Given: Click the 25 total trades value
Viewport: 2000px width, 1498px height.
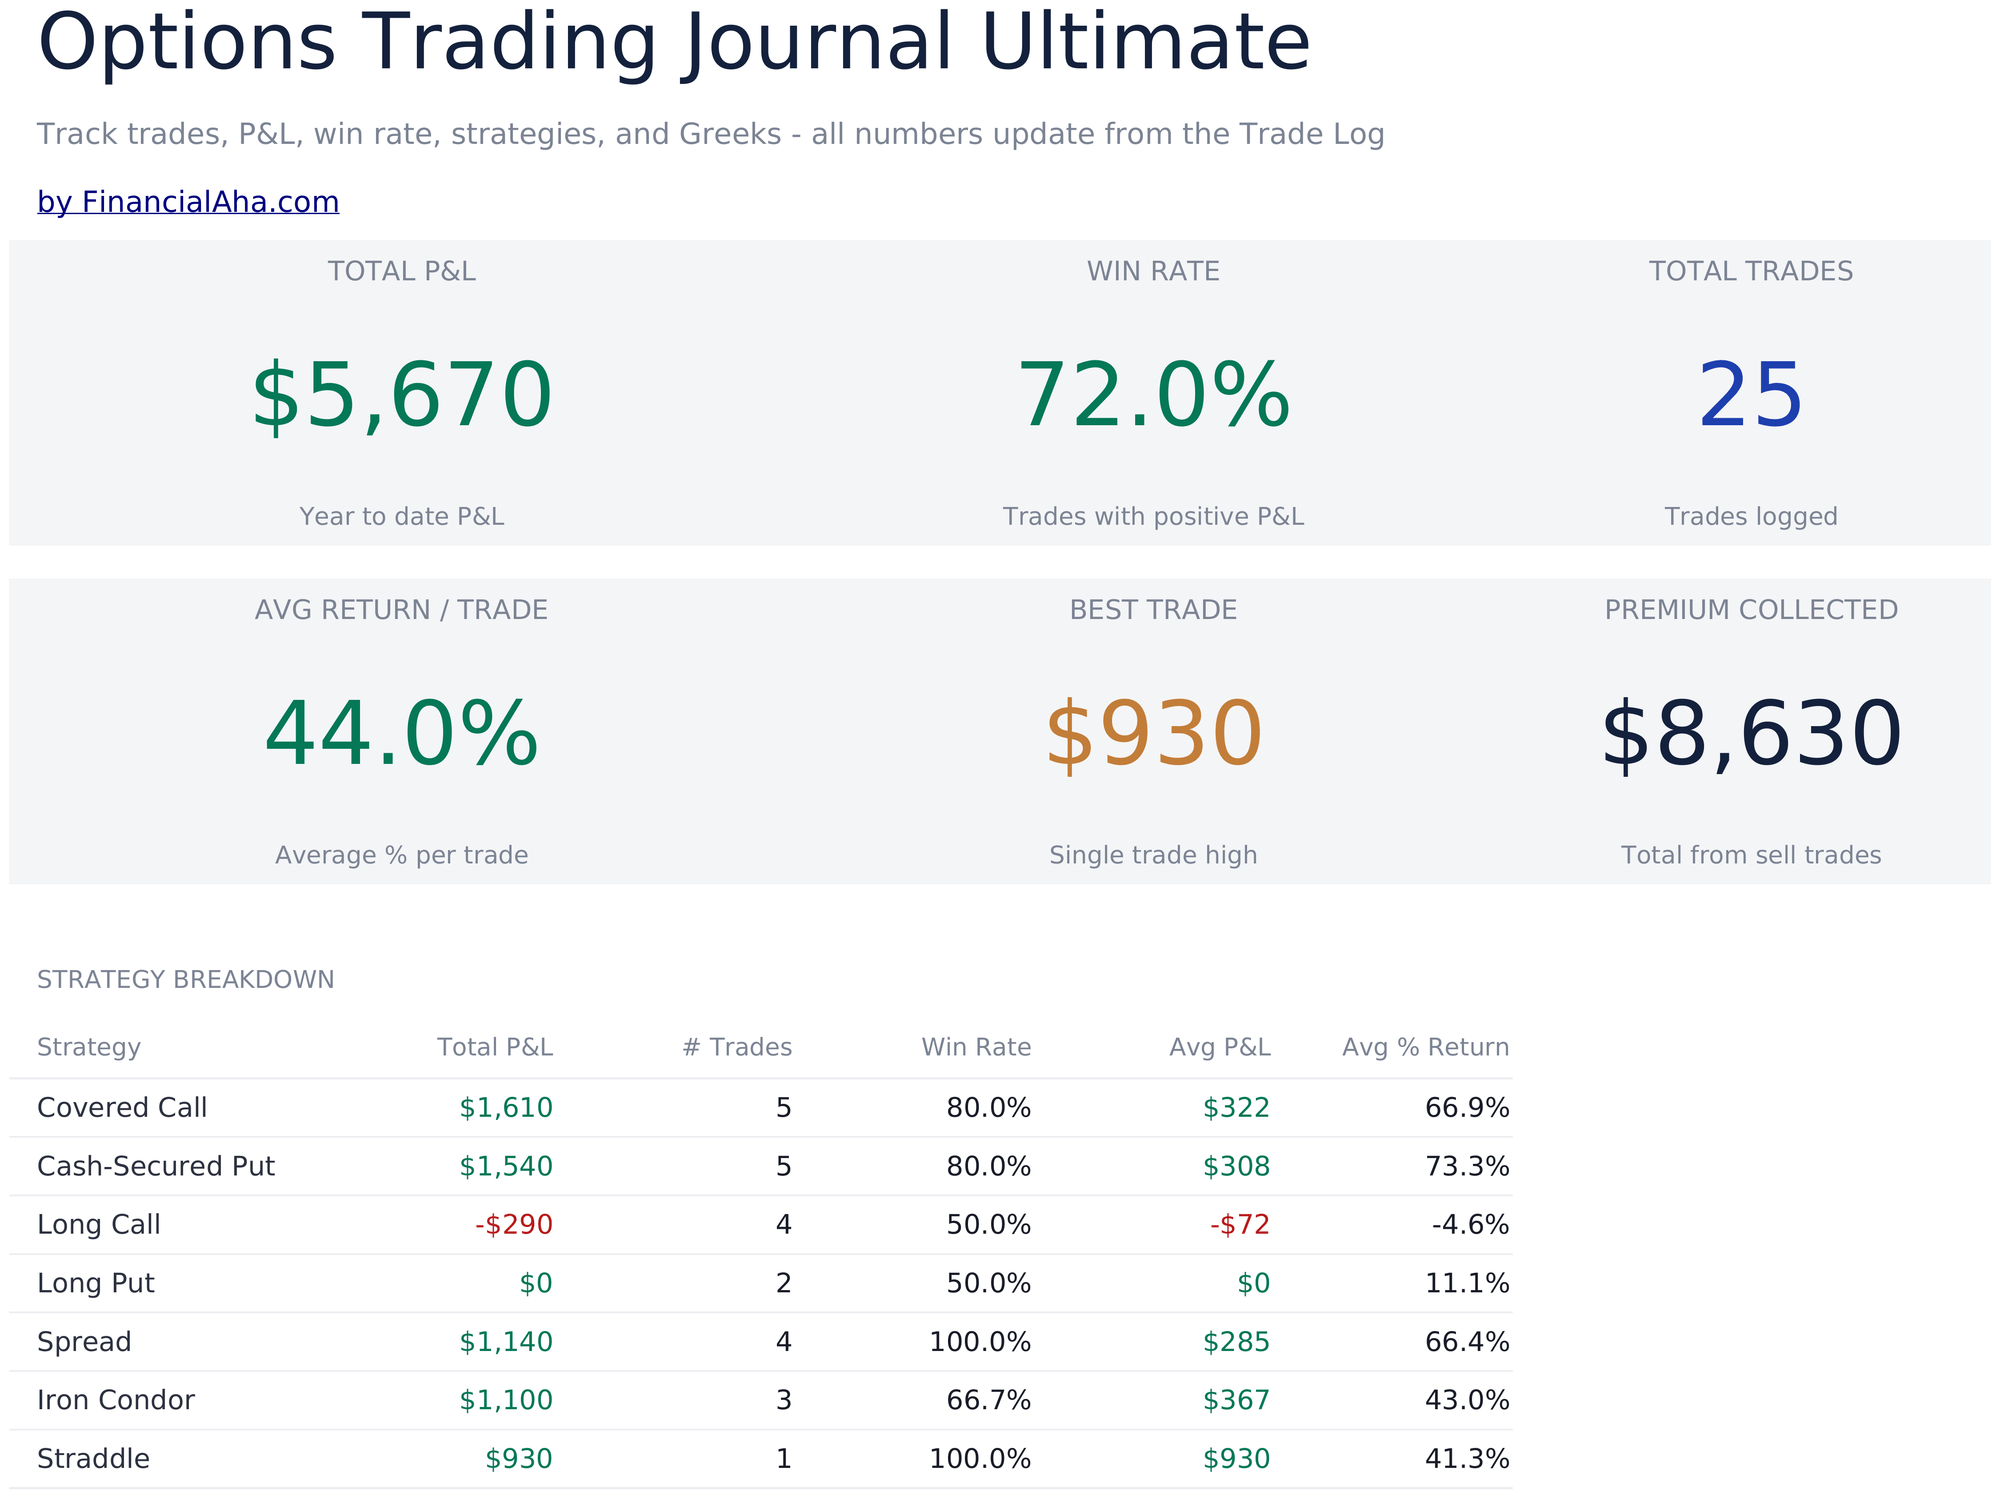Looking at the screenshot, I should [1751, 397].
